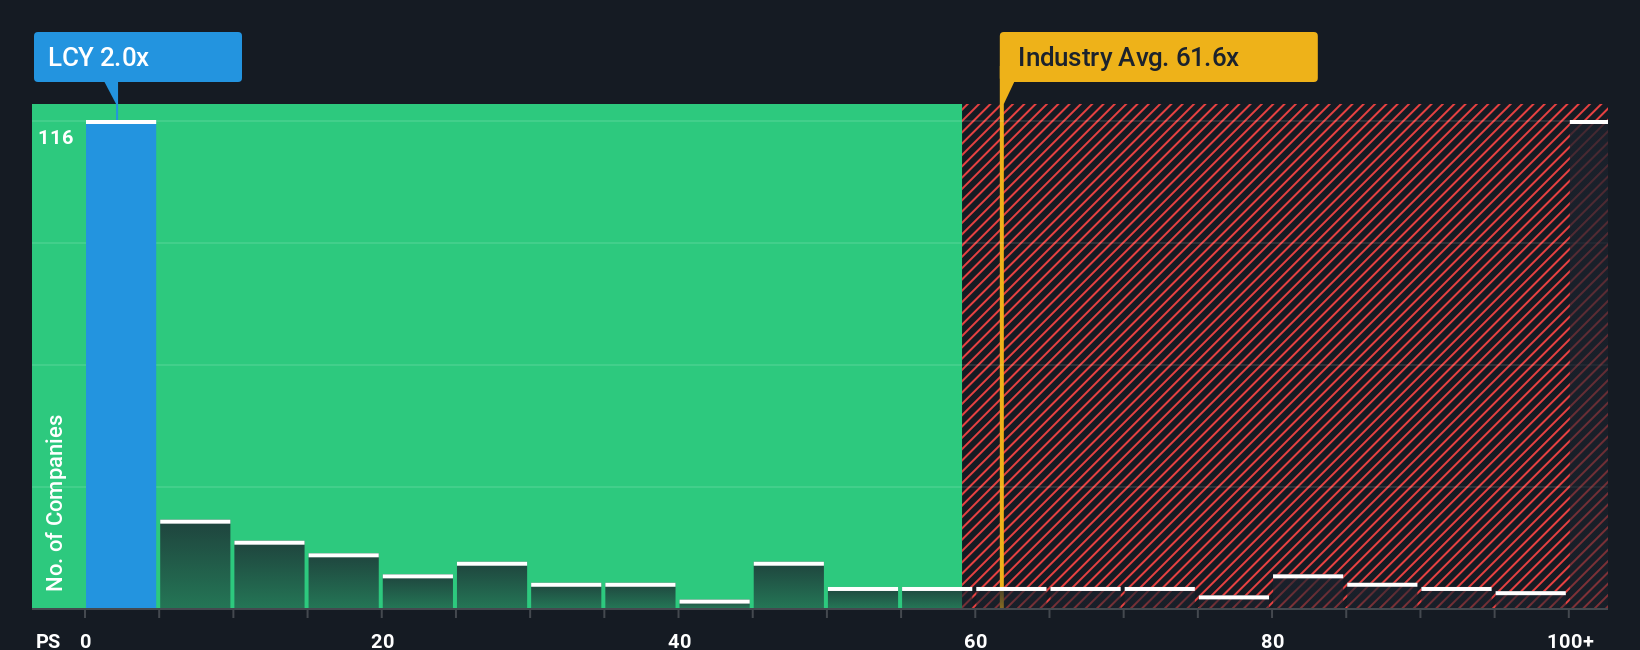
Task: Click the Industry Avg. 61.6x label
Action: click(1158, 57)
